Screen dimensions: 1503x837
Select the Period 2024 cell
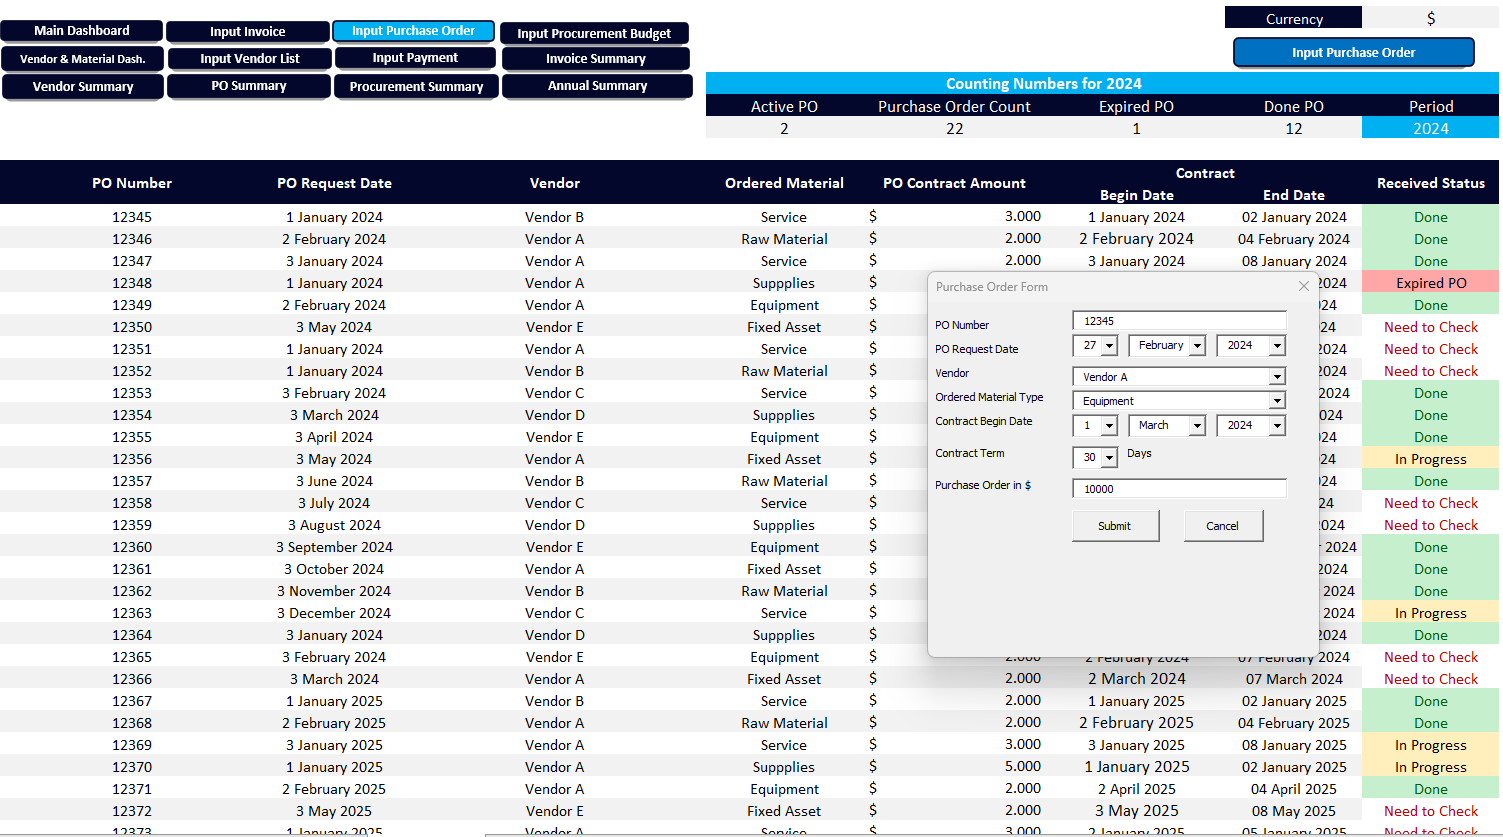click(x=1431, y=128)
